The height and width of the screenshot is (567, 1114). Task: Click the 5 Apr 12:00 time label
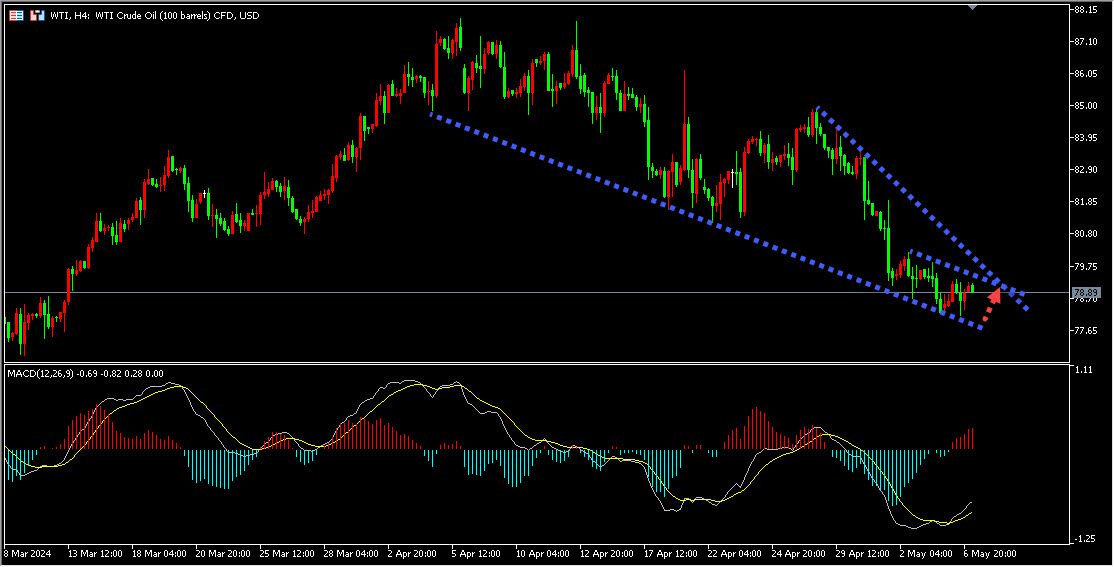[x=476, y=552]
